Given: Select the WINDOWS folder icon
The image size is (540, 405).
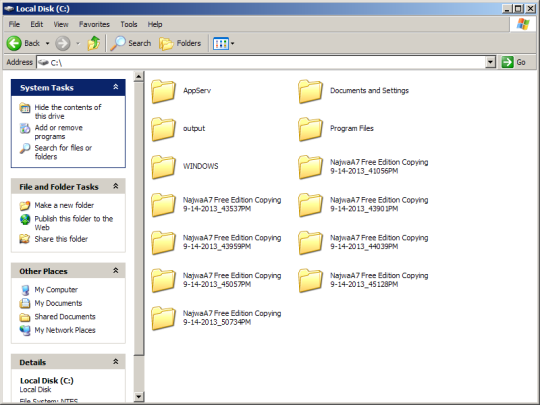Looking at the screenshot, I should 163,167.
